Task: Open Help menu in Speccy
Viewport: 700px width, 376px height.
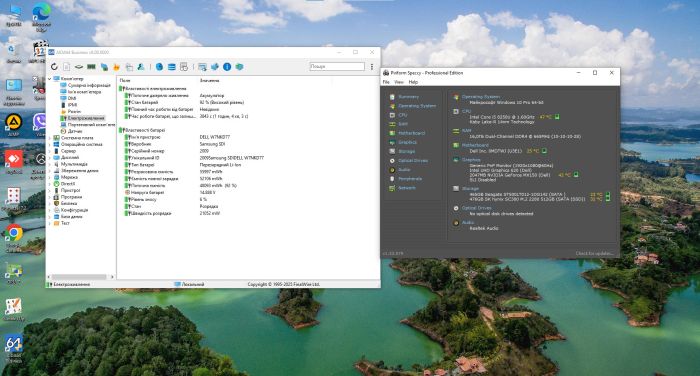Action: [x=413, y=82]
